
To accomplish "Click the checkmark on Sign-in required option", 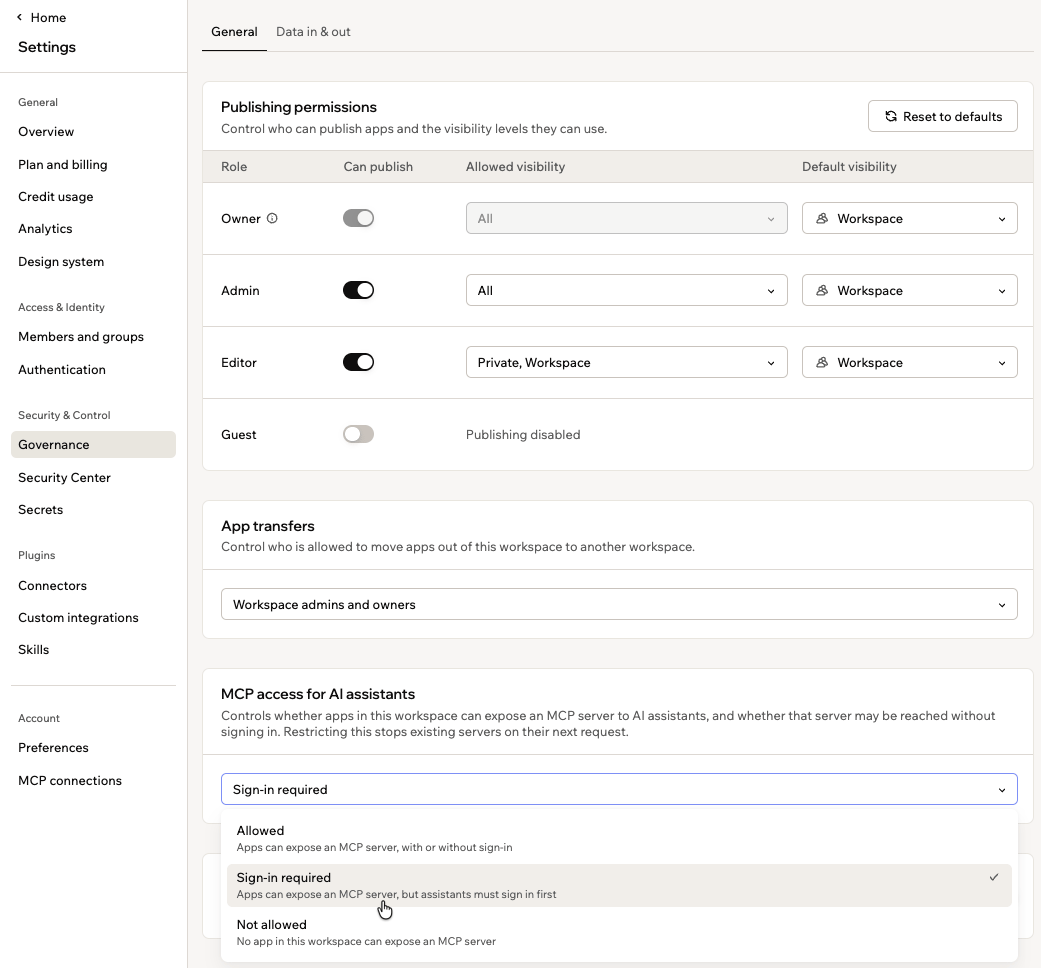I will coord(994,877).
